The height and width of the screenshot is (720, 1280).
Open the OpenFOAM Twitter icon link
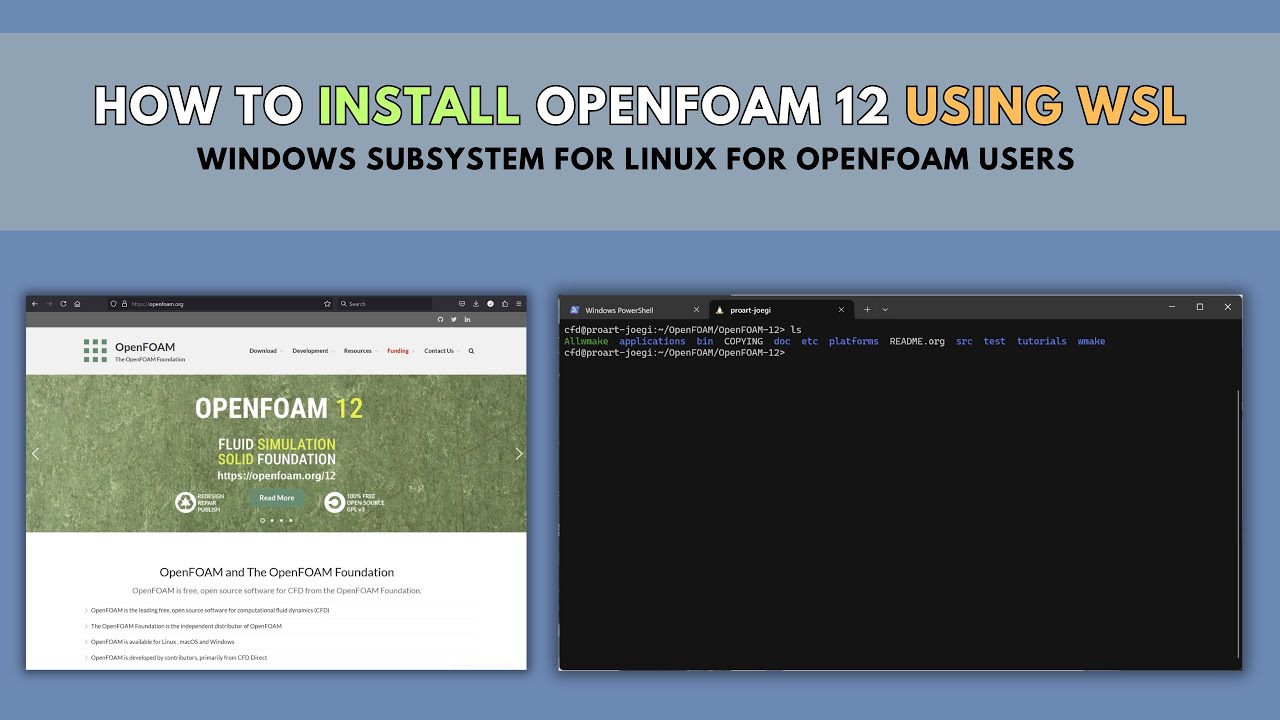coord(454,319)
